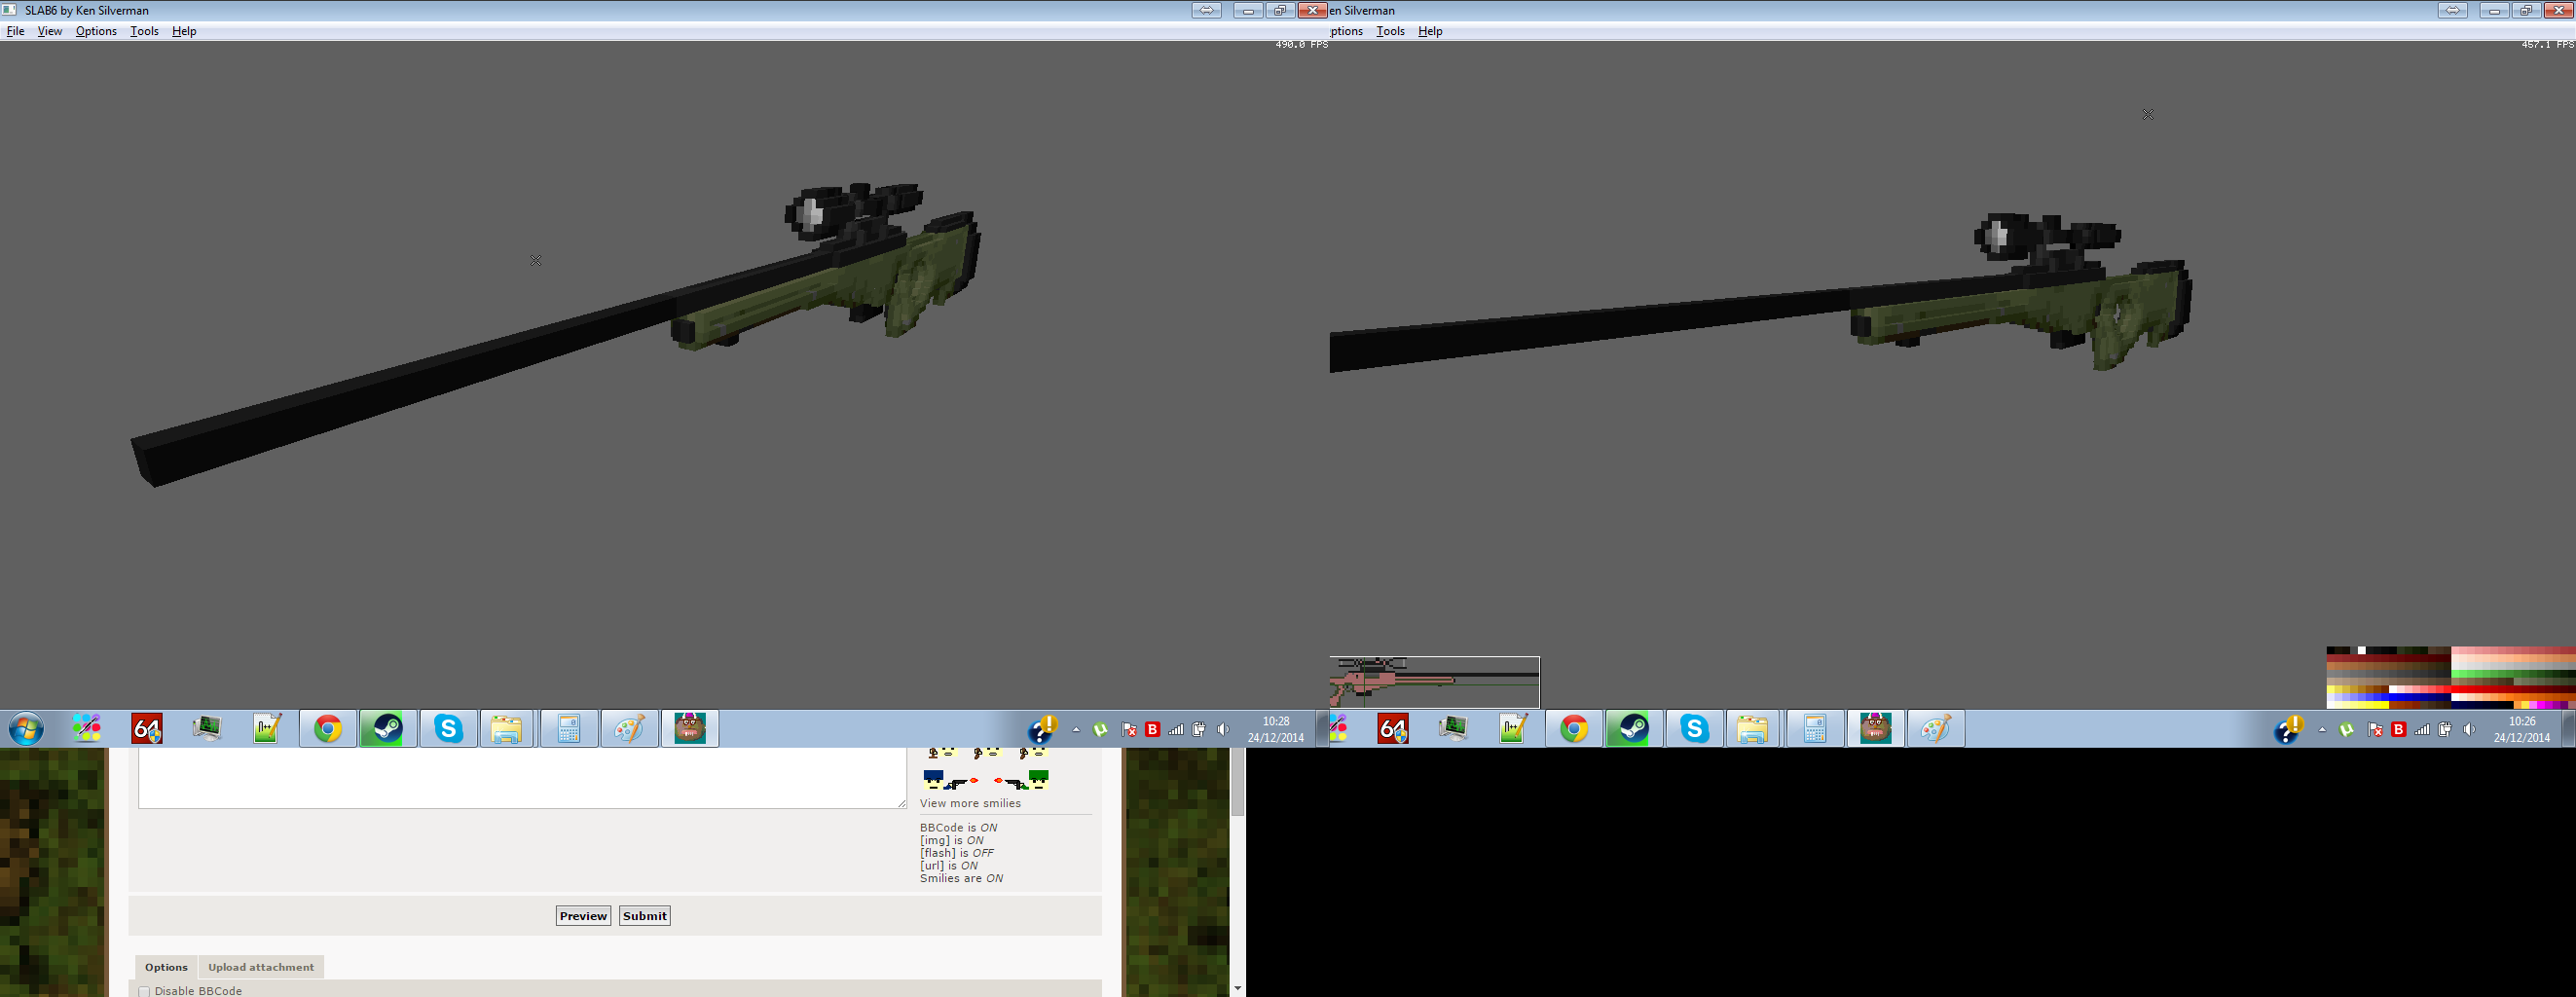Open the Tools menu in SLAB6
The image size is (2576, 997).
[x=144, y=31]
